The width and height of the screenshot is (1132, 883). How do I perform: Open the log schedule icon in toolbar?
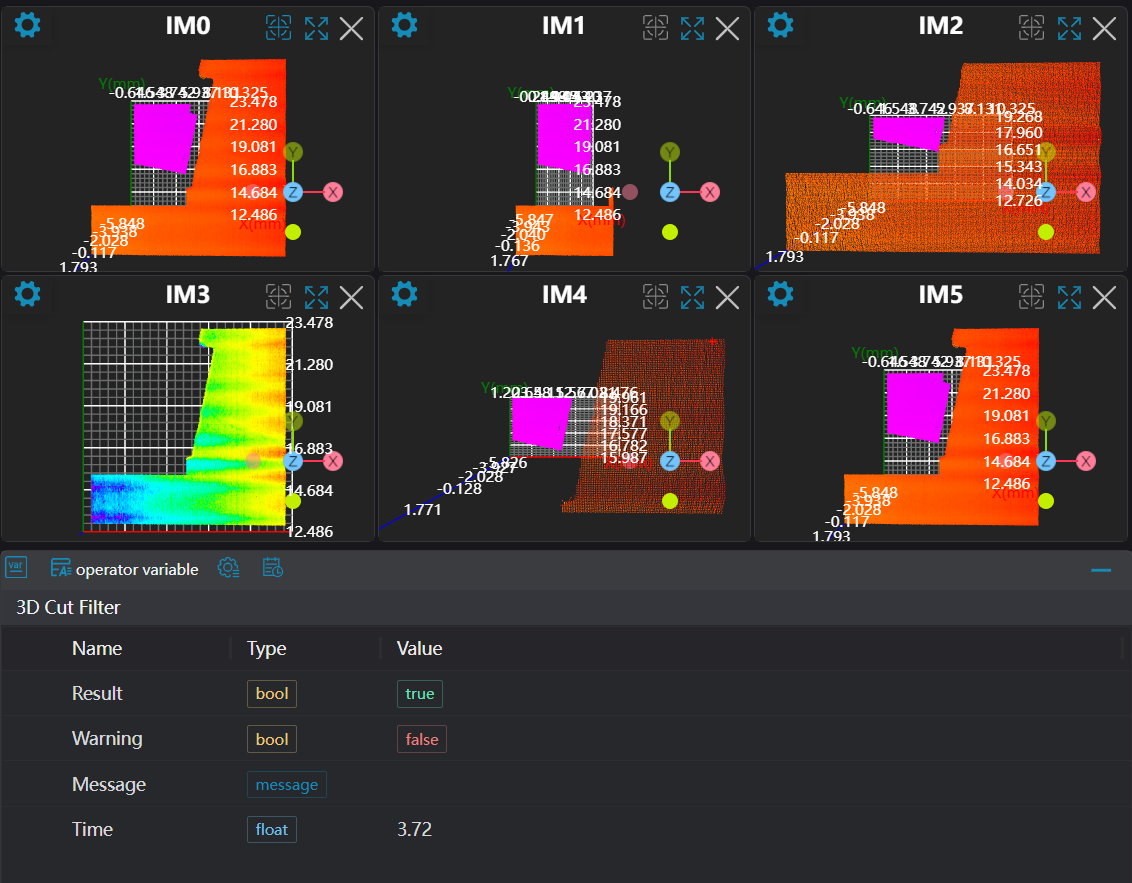[273, 568]
